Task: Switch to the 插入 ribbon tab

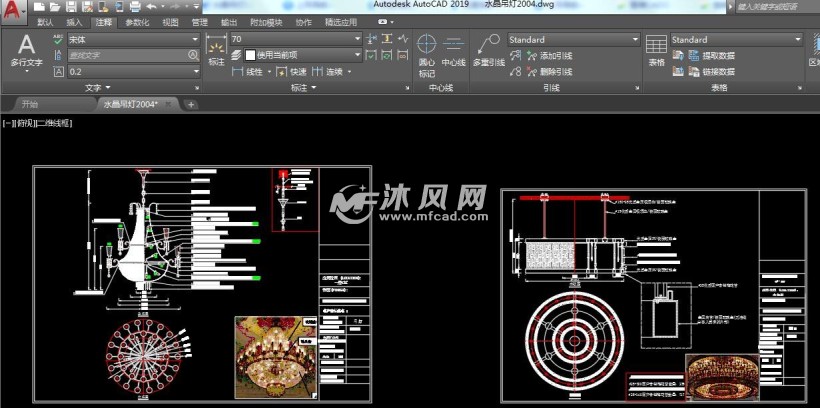Action: tap(74, 22)
